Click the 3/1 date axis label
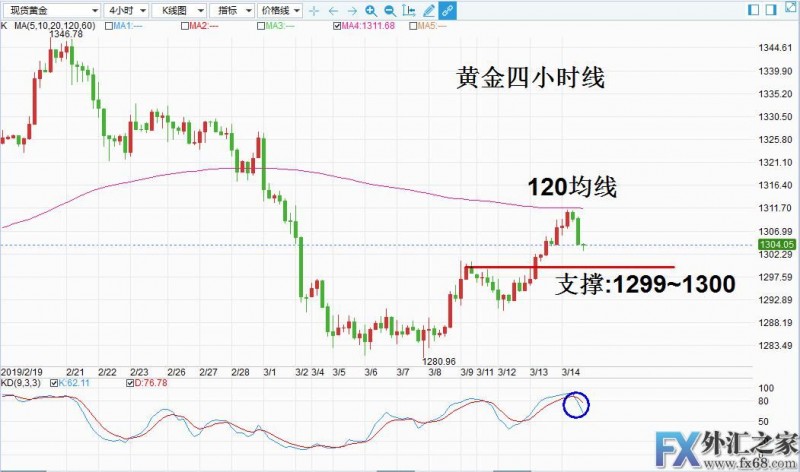 269,372
